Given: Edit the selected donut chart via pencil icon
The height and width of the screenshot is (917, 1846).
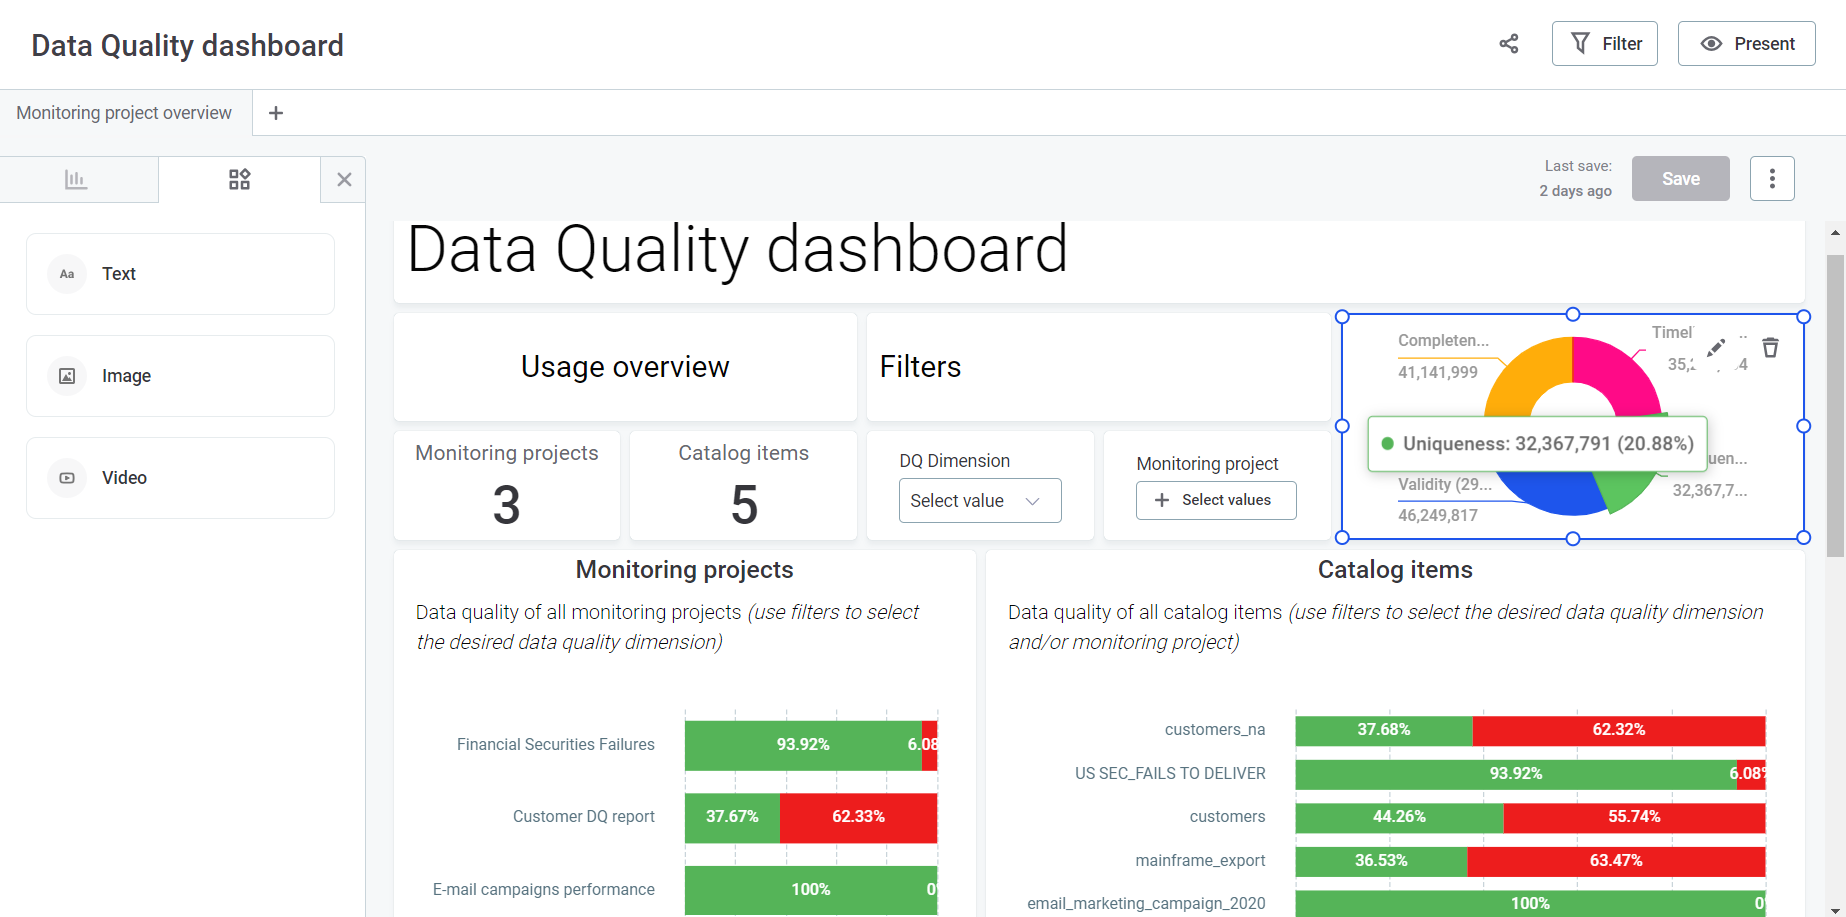Looking at the screenshot, I should (1714, 348).
